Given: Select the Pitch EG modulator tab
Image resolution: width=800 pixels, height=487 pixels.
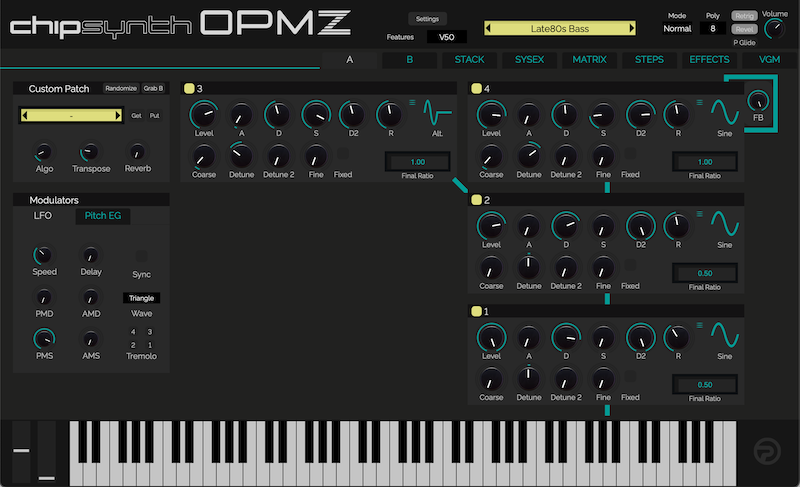Looking at the screenshot, I should pos(103,216).
